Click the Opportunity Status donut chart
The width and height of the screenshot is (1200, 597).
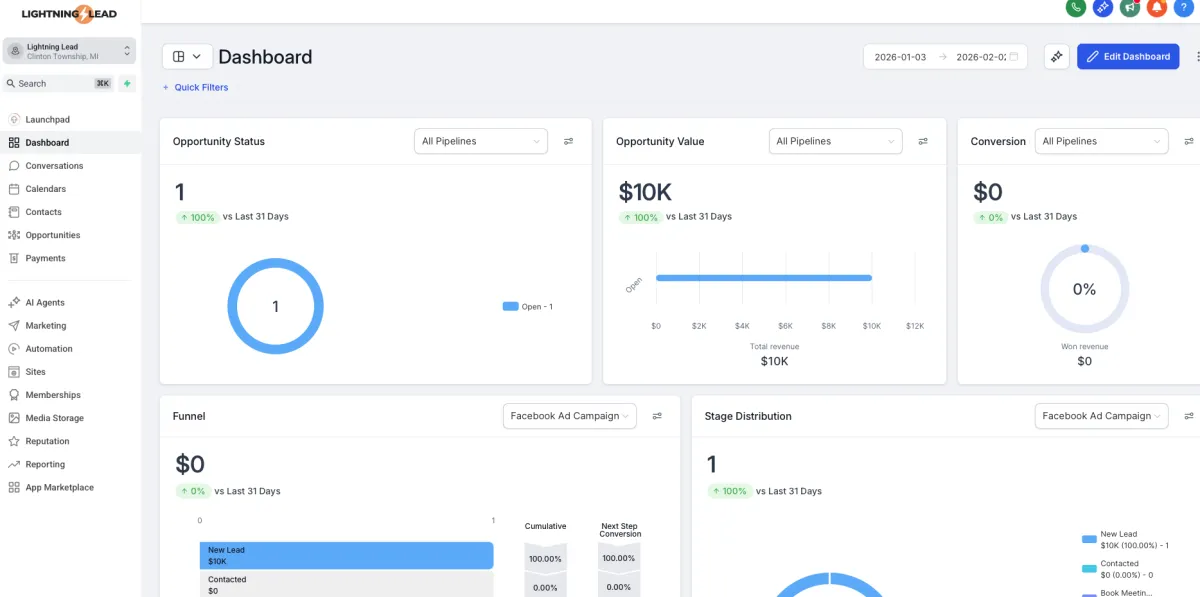coord(276,307)
